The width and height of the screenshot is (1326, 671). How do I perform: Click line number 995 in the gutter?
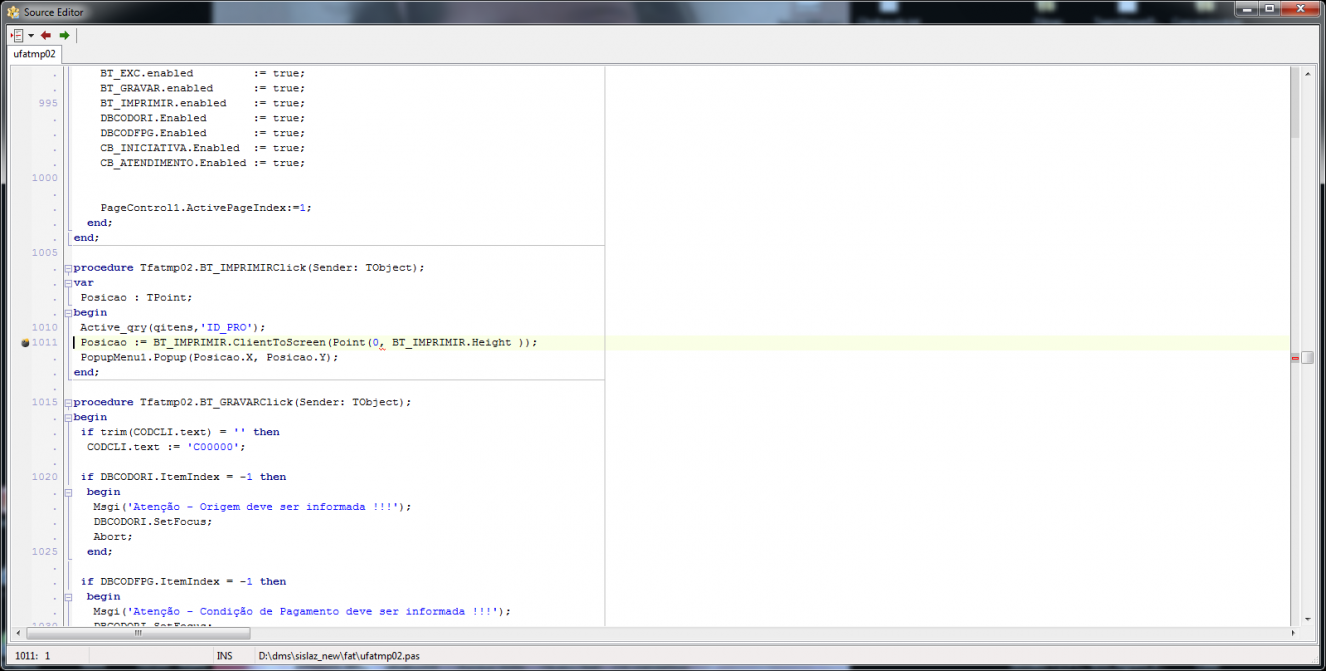(48, 103)
